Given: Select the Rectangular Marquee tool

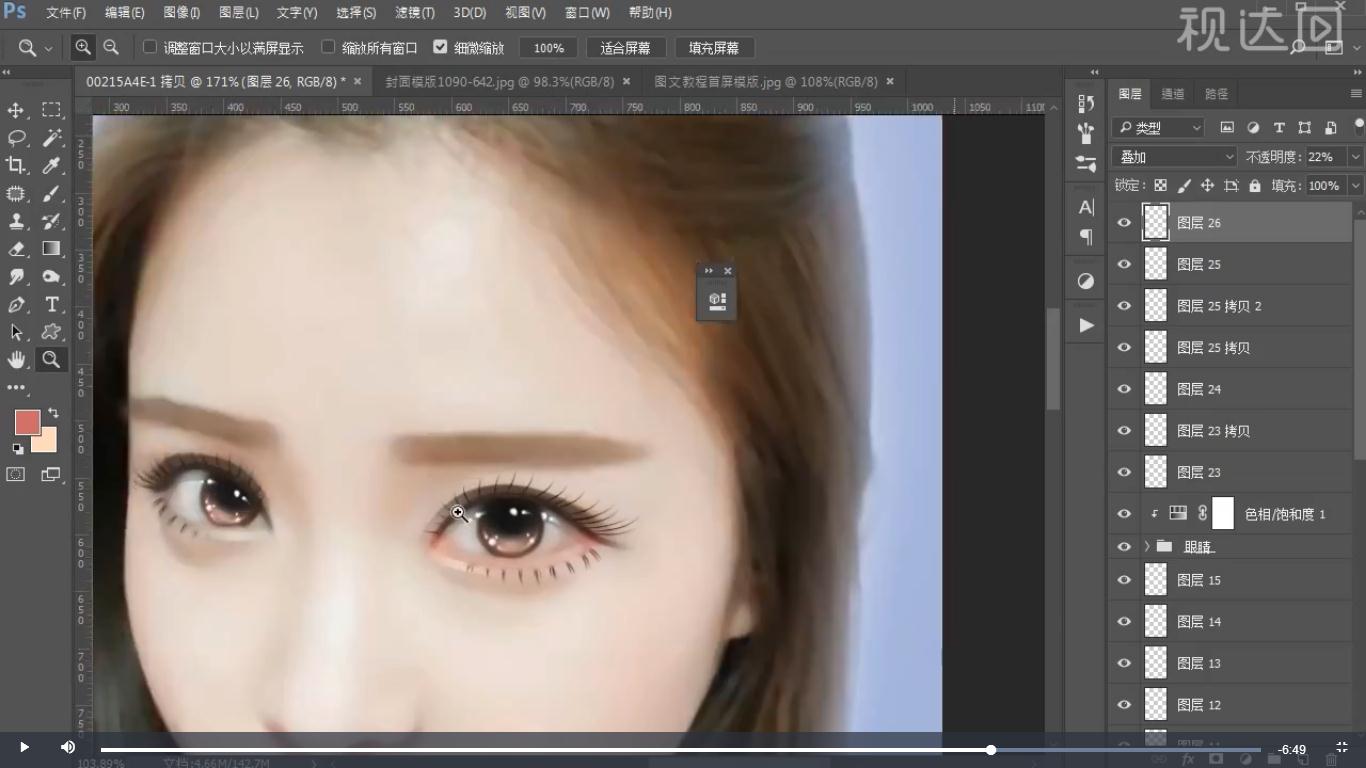Looking at the screenshot, I should click(x=51, y=110).
